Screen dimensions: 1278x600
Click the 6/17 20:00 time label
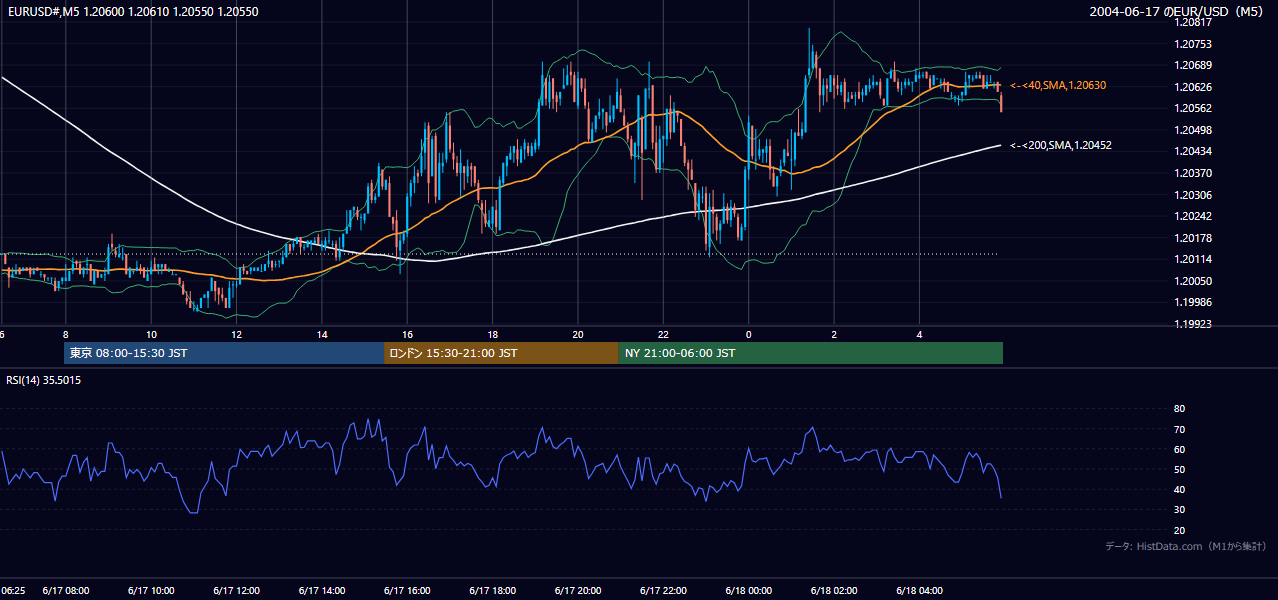click(x=578, y=590)
